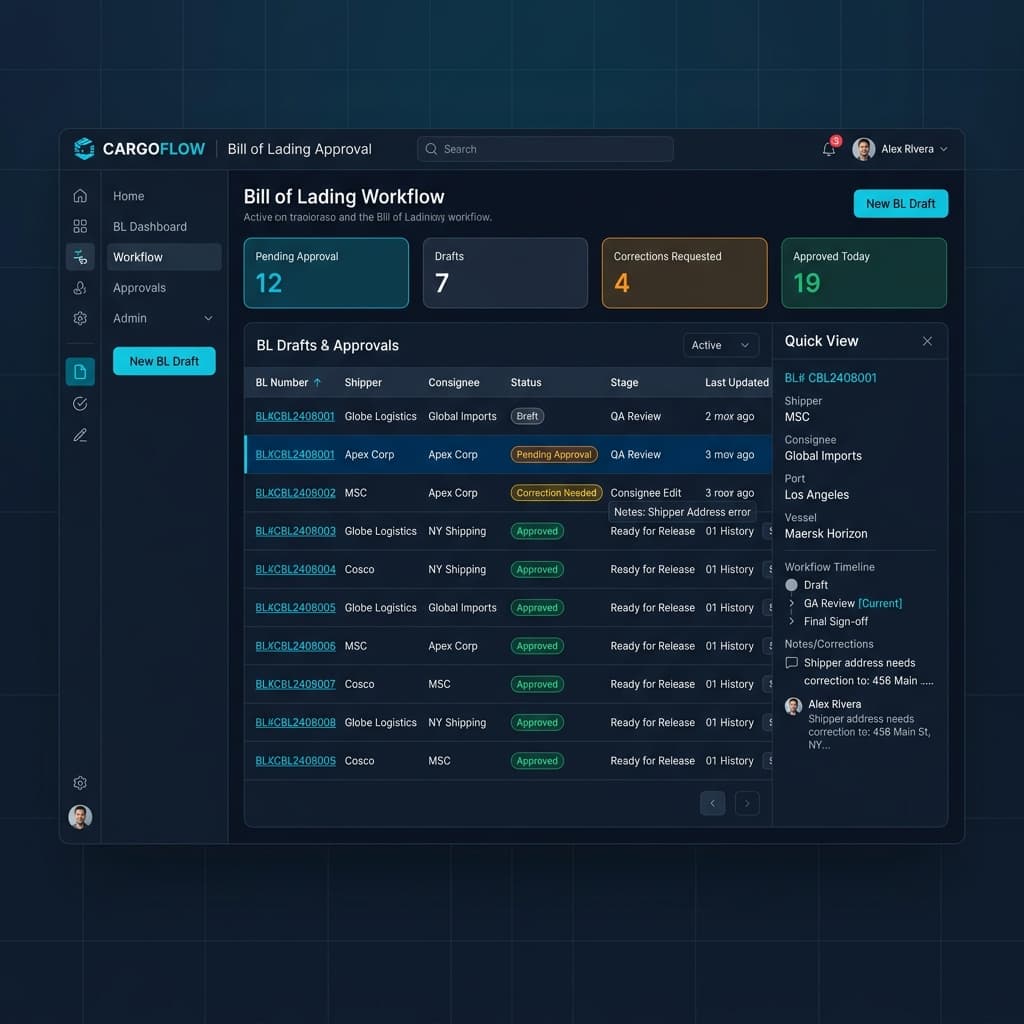This screenshot has width=1024, height=1024.
Task: Click the Notes: Shipper Address error tooltip
Action: click(x=682, y=512)
